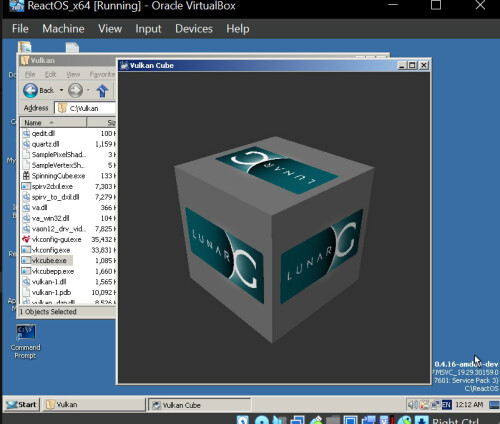Click the safely remove hardware tray icon

click(424, 405)
